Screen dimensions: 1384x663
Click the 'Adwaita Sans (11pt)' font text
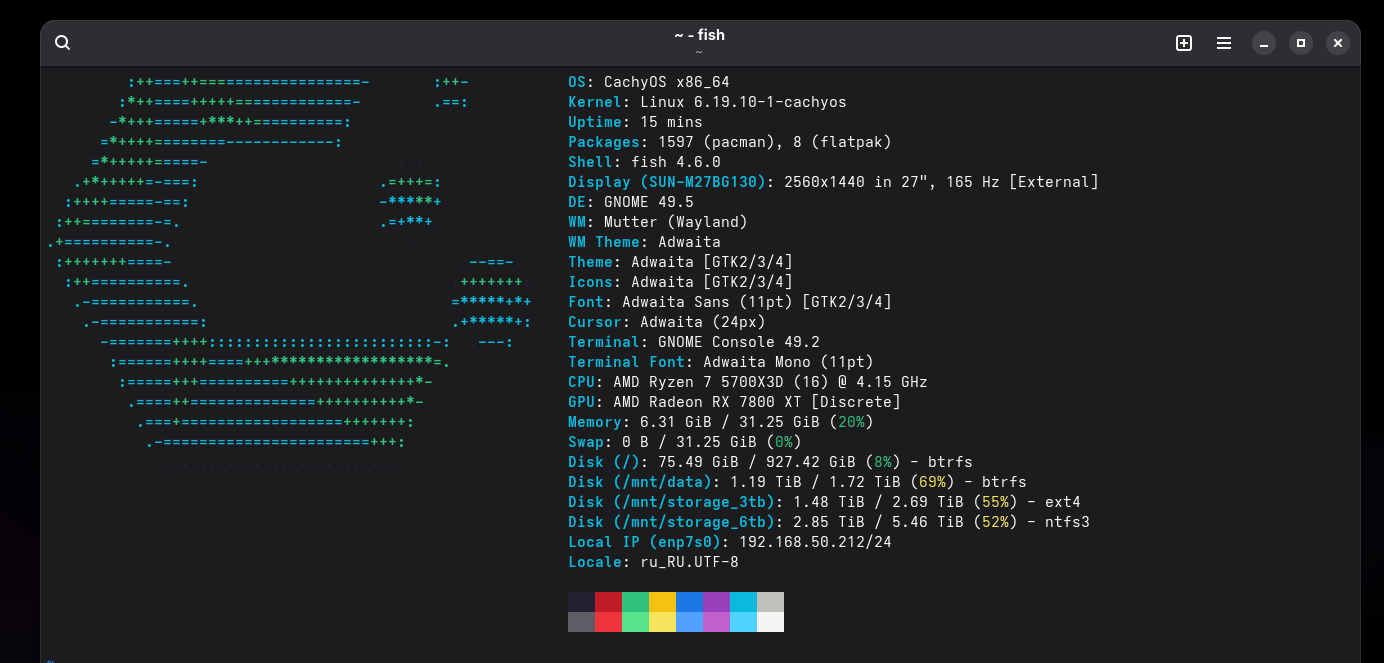coord(707,302)
